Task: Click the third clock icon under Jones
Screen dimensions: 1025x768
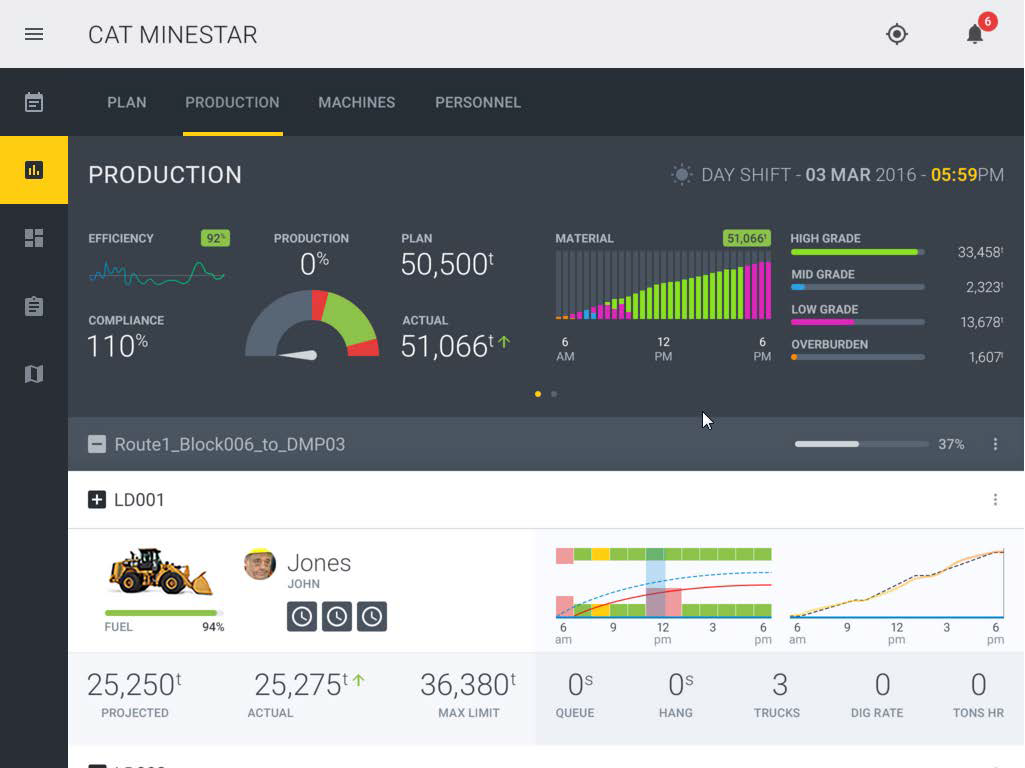Action: pos(372,616)
